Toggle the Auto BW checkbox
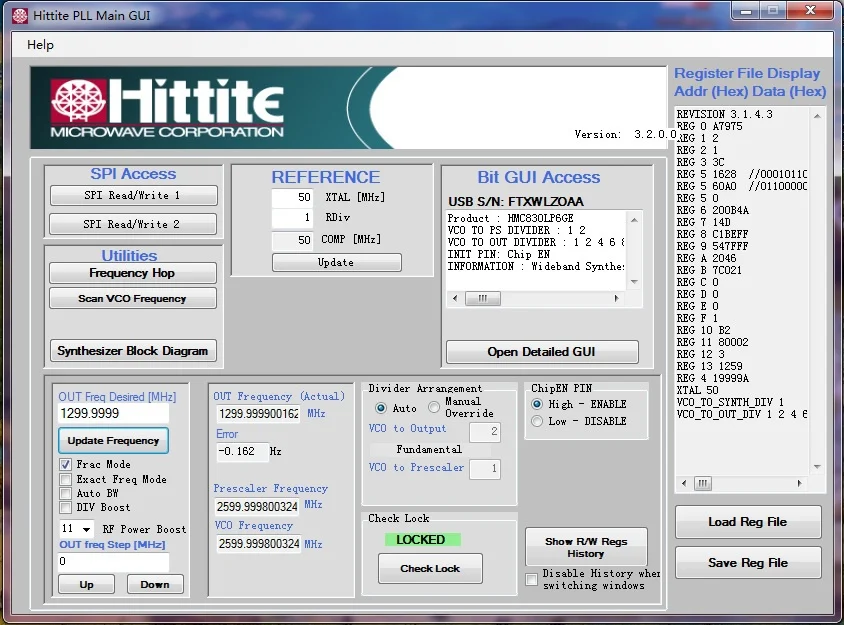The image size is (844, 625). (66, 493)
